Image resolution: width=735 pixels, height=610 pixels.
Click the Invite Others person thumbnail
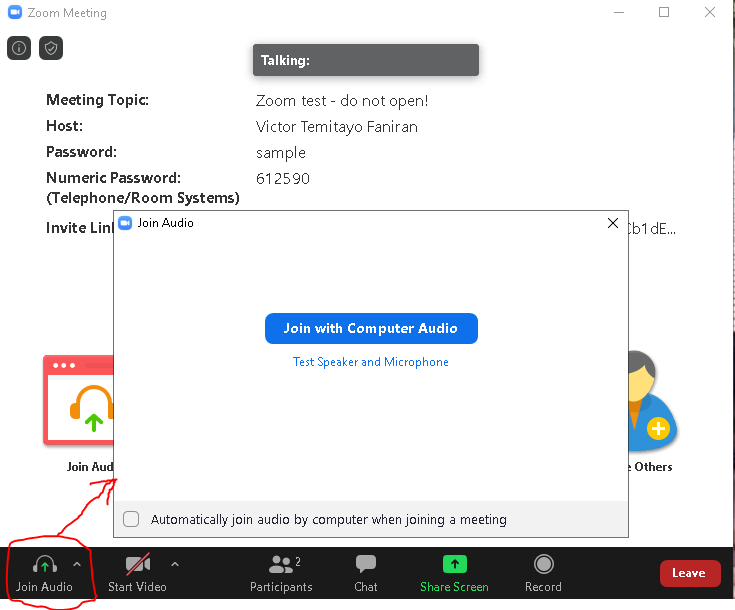(x=652, y=402)
